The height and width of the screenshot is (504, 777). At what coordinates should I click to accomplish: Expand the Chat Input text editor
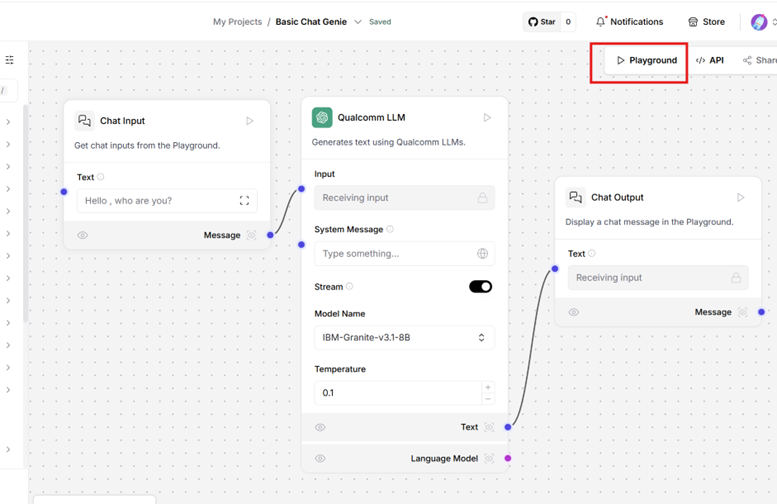pos(244,201)
